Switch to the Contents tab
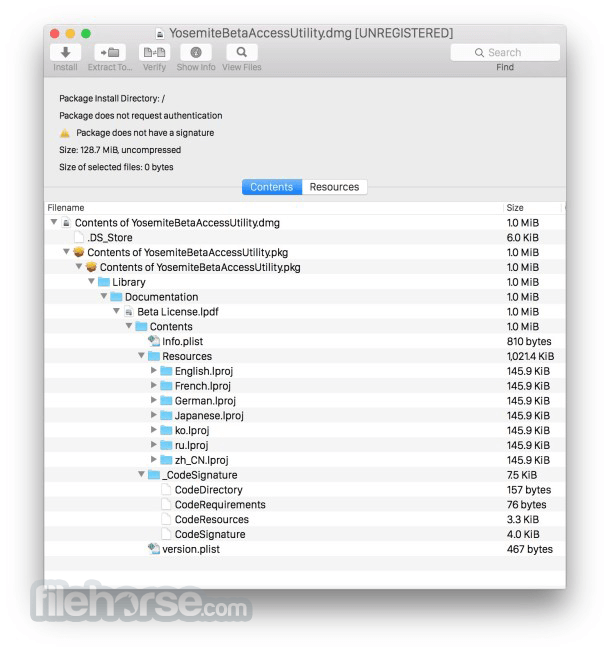 (272, 187)
